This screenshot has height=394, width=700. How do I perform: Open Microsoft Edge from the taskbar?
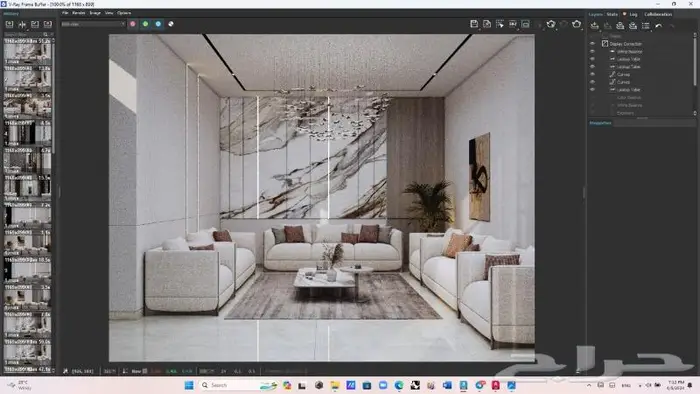click(399, 385)
